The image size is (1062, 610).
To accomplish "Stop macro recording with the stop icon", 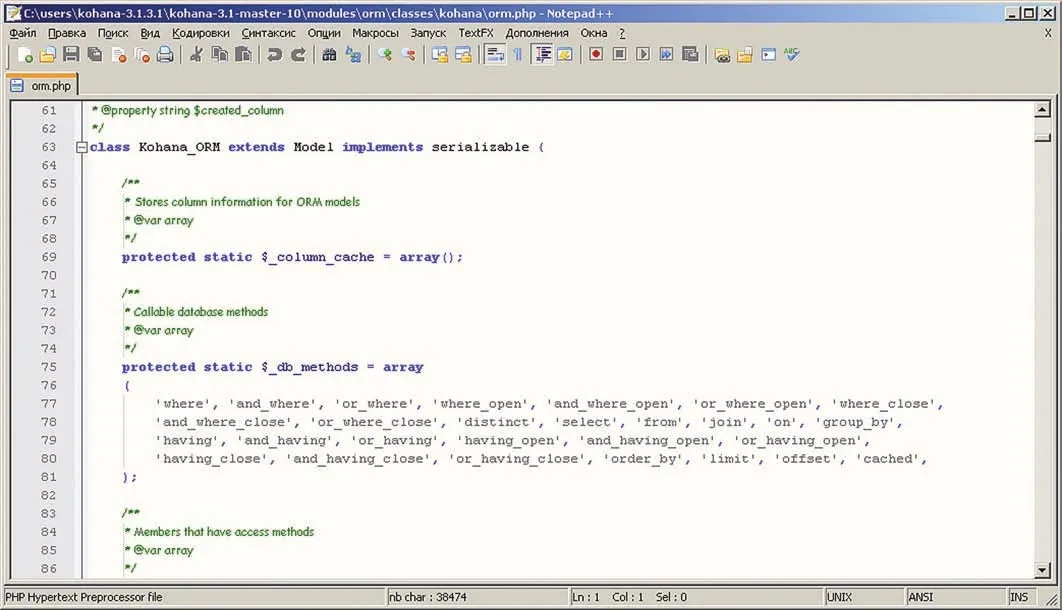I will pos(619,55).
